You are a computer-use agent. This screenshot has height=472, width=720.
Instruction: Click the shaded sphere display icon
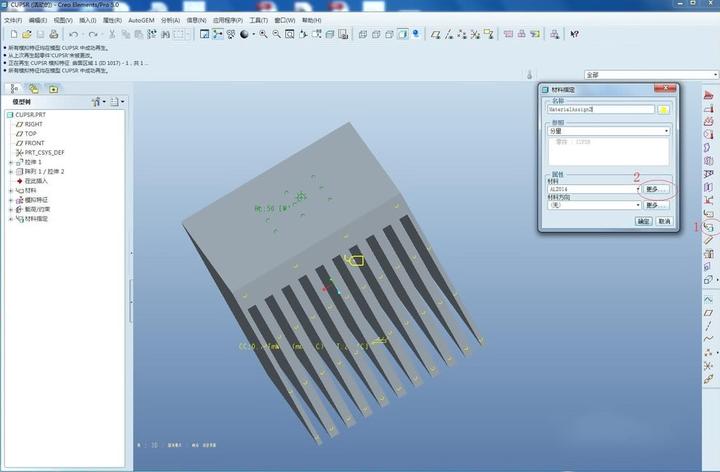244,34
